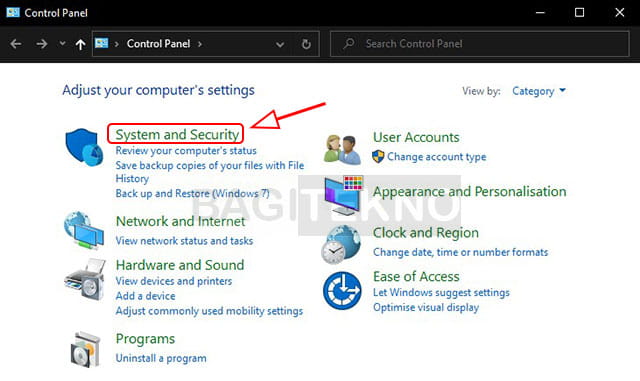Screen dimensions: 640x381
Task: Open View network status and tasks
Action: pos(184,241)
